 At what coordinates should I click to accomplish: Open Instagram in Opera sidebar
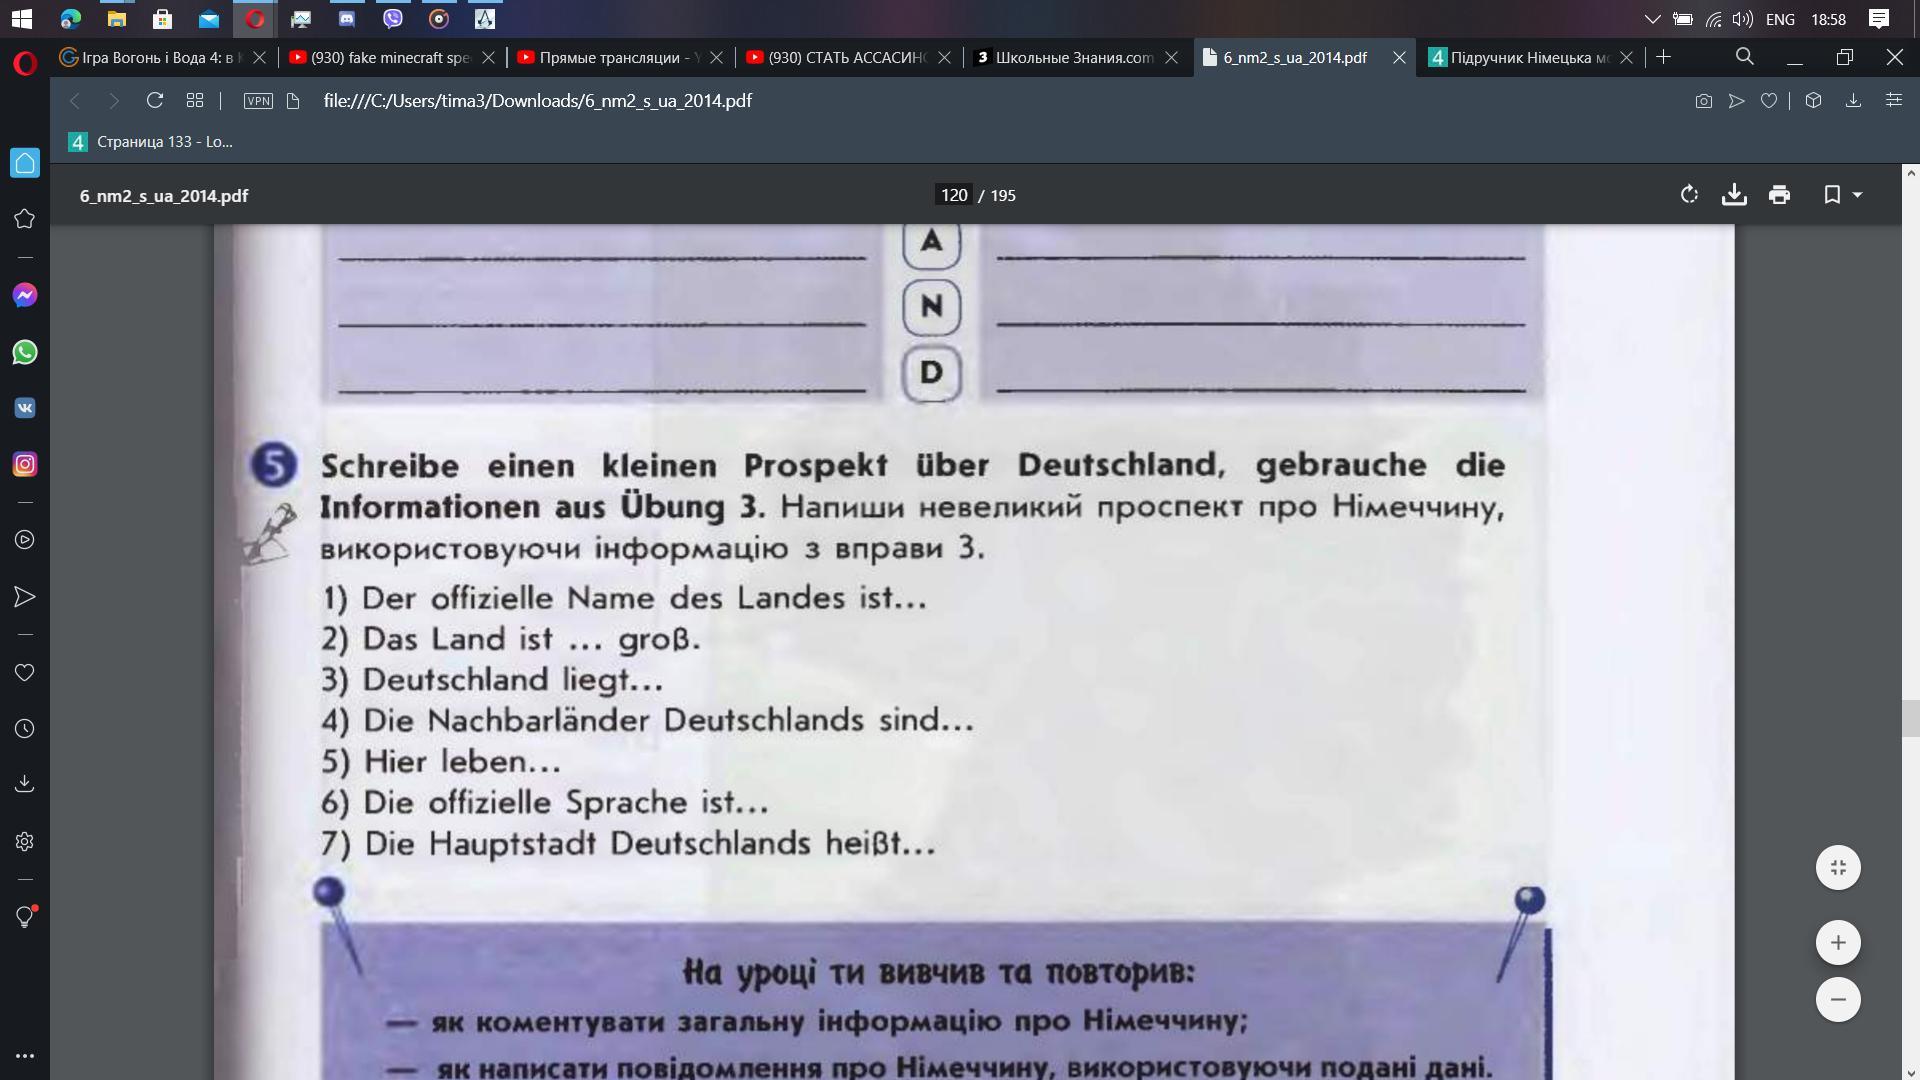[25, 464]
